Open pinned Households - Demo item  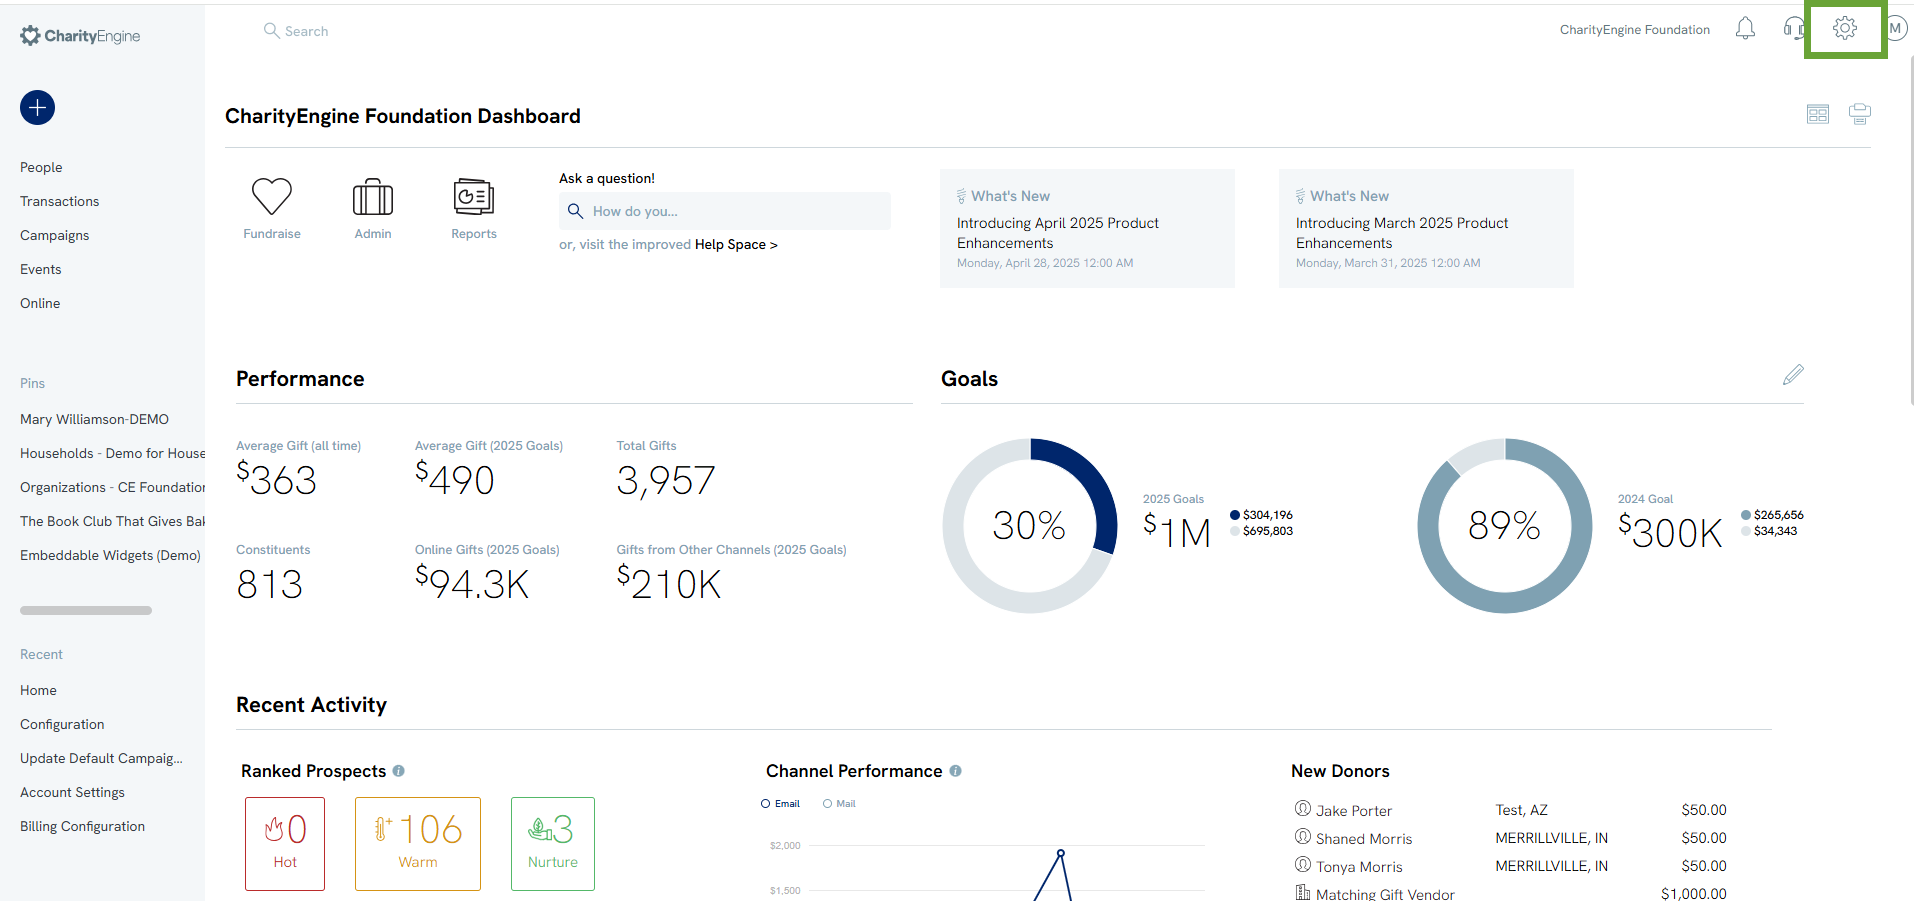[112, 453]
